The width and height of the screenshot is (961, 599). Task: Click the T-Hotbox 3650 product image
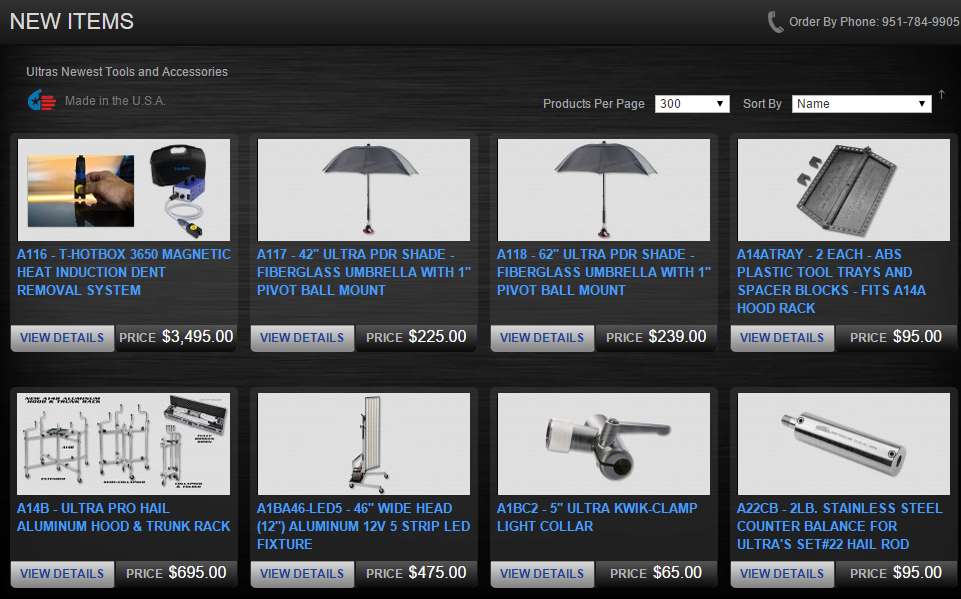[124, 190]
